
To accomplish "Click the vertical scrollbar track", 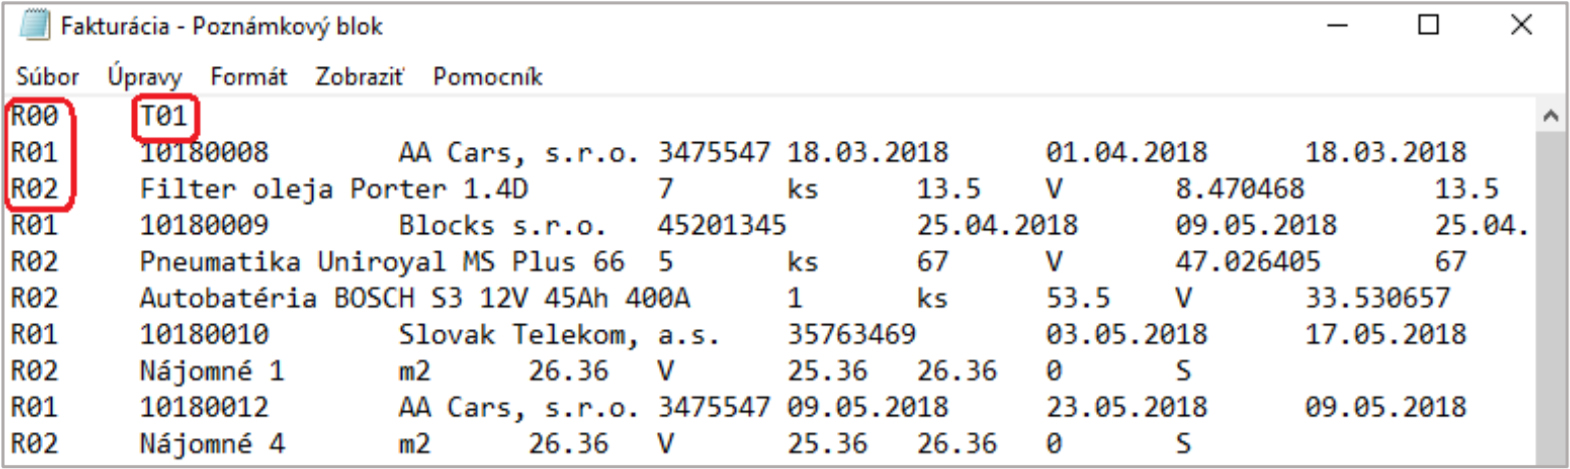I will (1551, 295).
